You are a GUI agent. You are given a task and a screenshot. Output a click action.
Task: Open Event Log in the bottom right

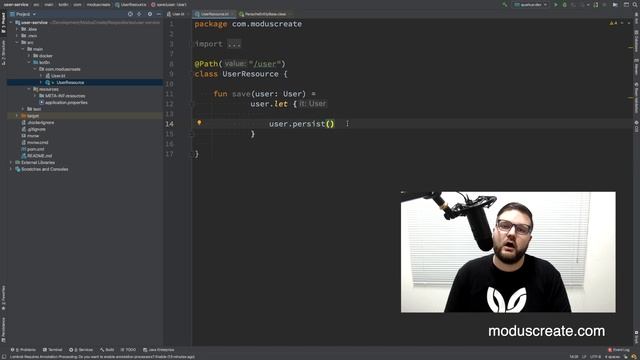tap(619, 350)
